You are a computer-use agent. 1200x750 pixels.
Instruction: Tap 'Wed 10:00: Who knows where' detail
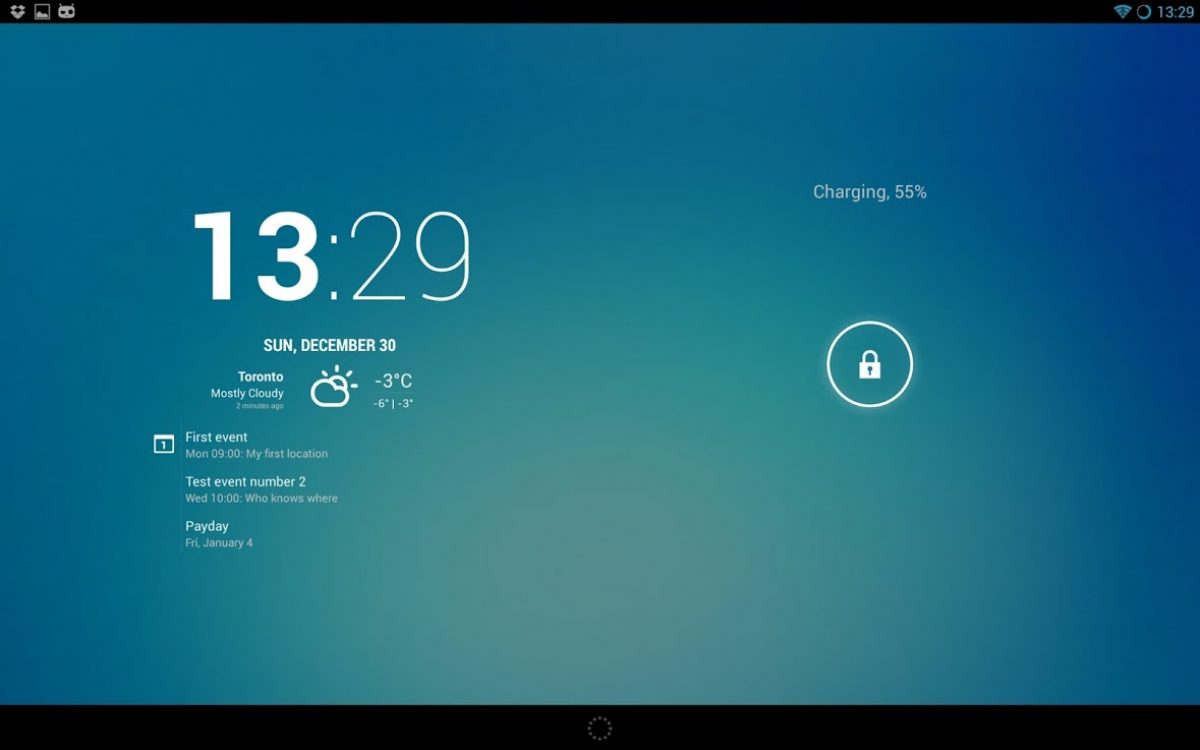coord(261,498)
